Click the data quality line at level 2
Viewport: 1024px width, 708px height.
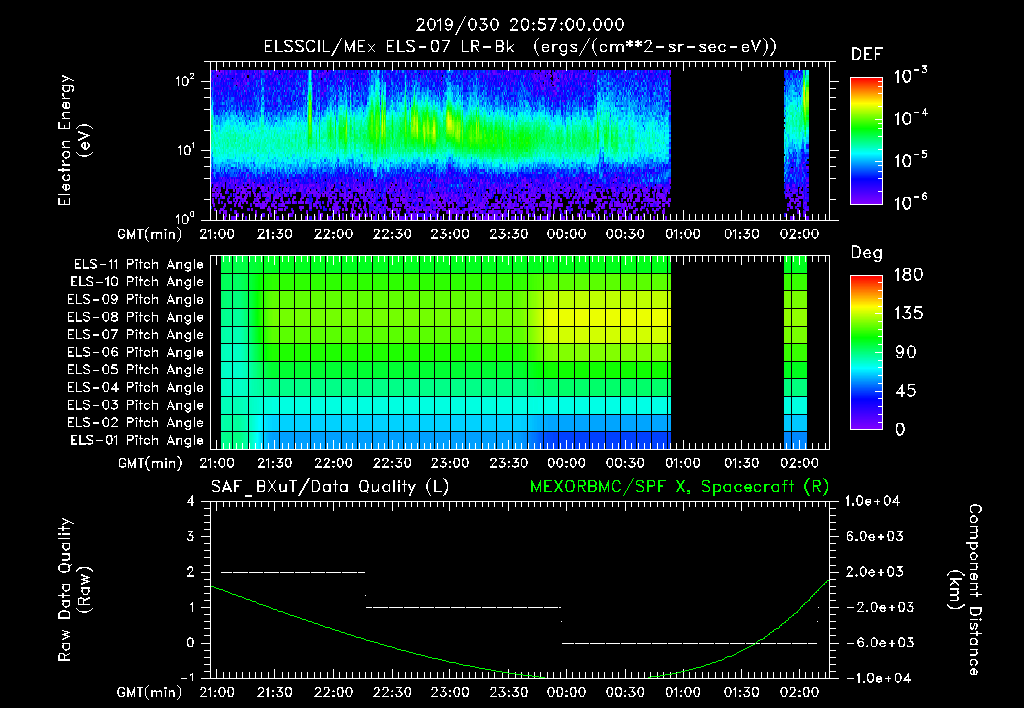click(293, 572)
